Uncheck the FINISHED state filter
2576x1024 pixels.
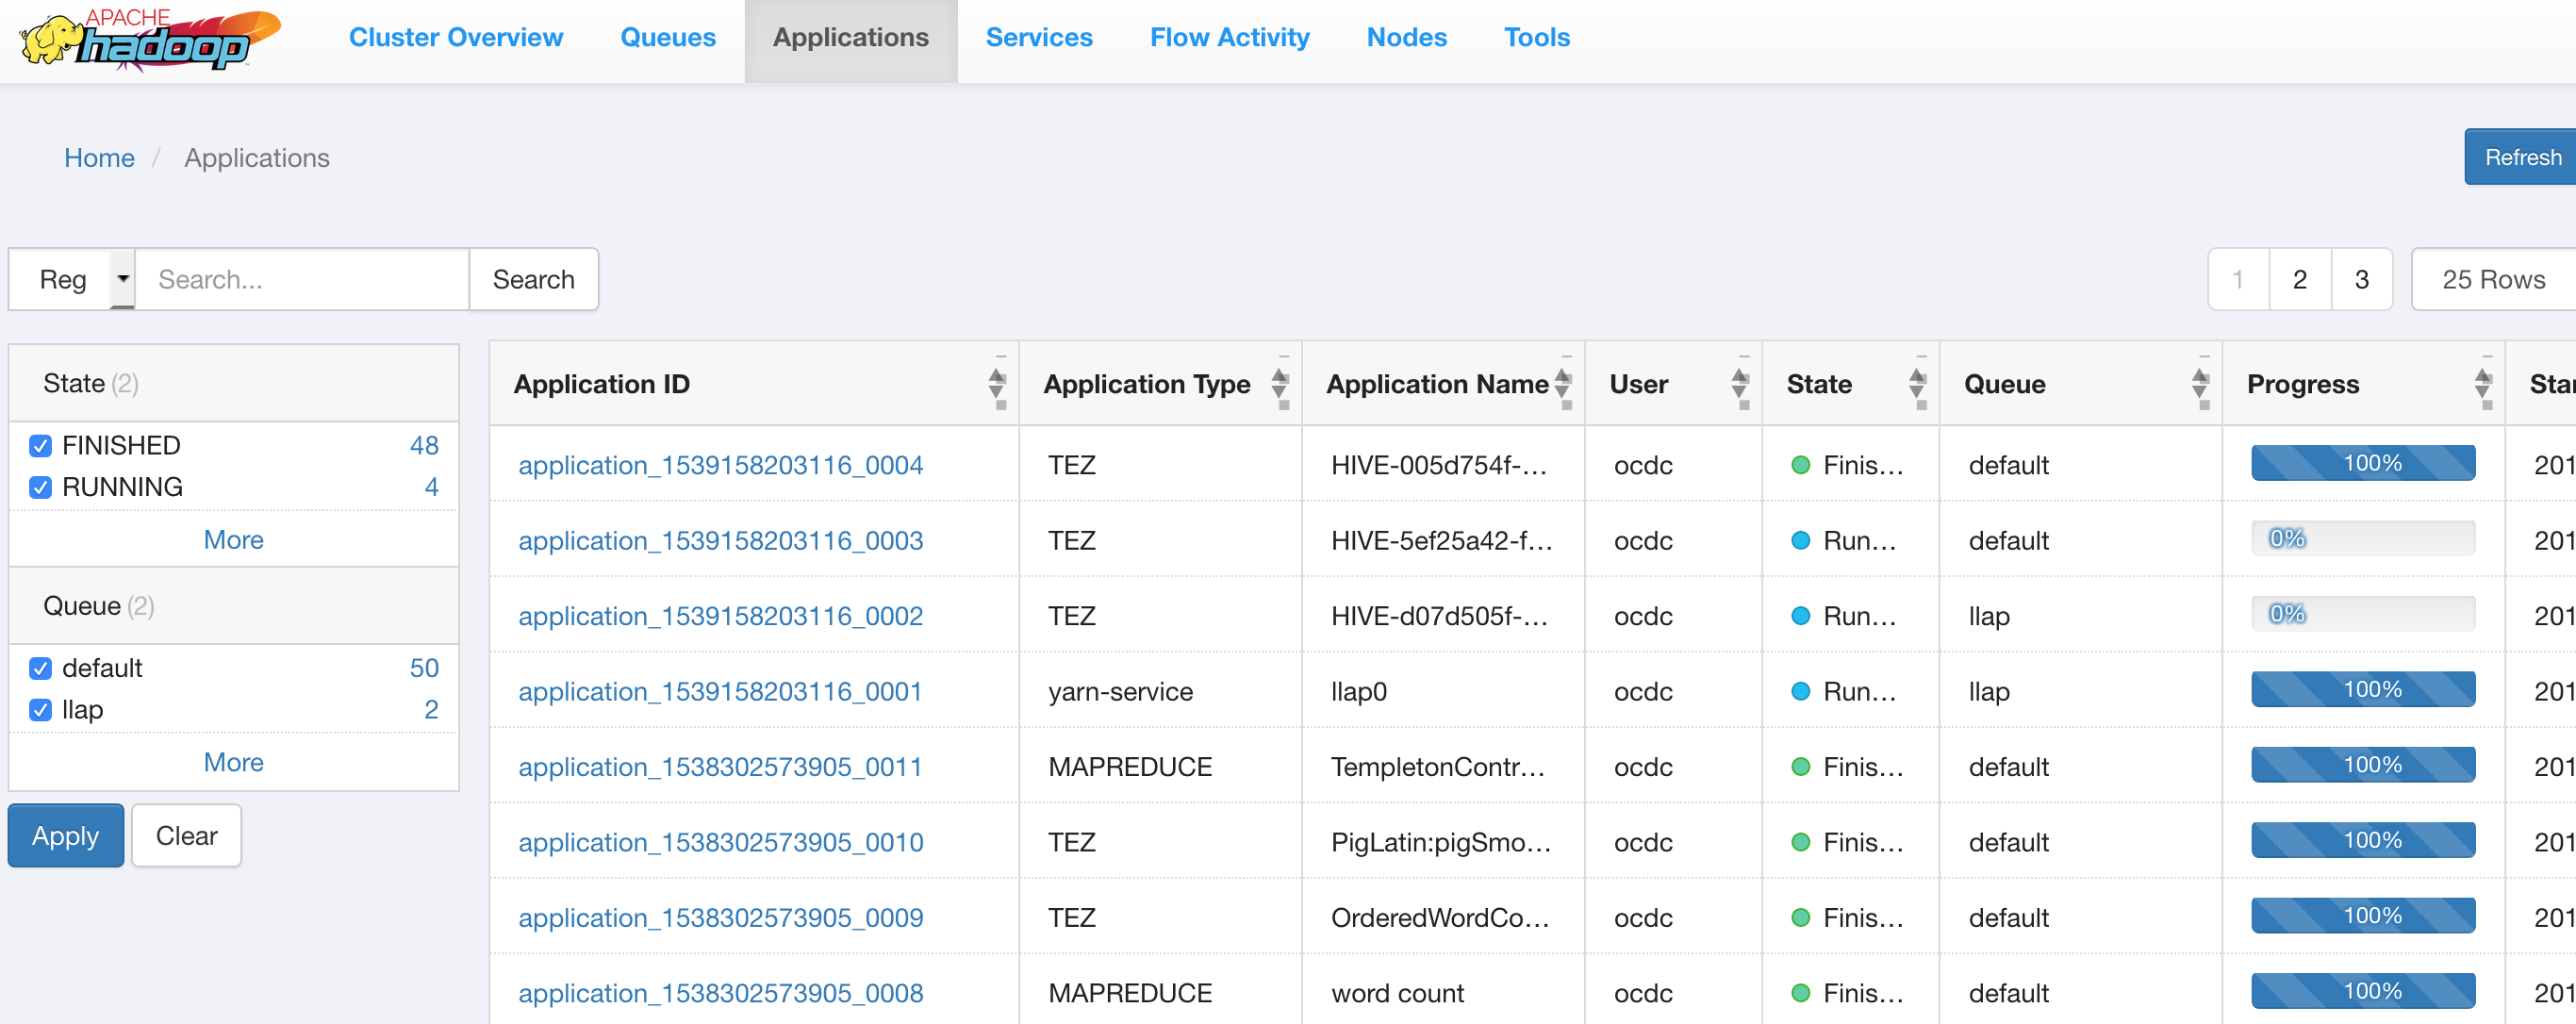[x=40, y=446]
